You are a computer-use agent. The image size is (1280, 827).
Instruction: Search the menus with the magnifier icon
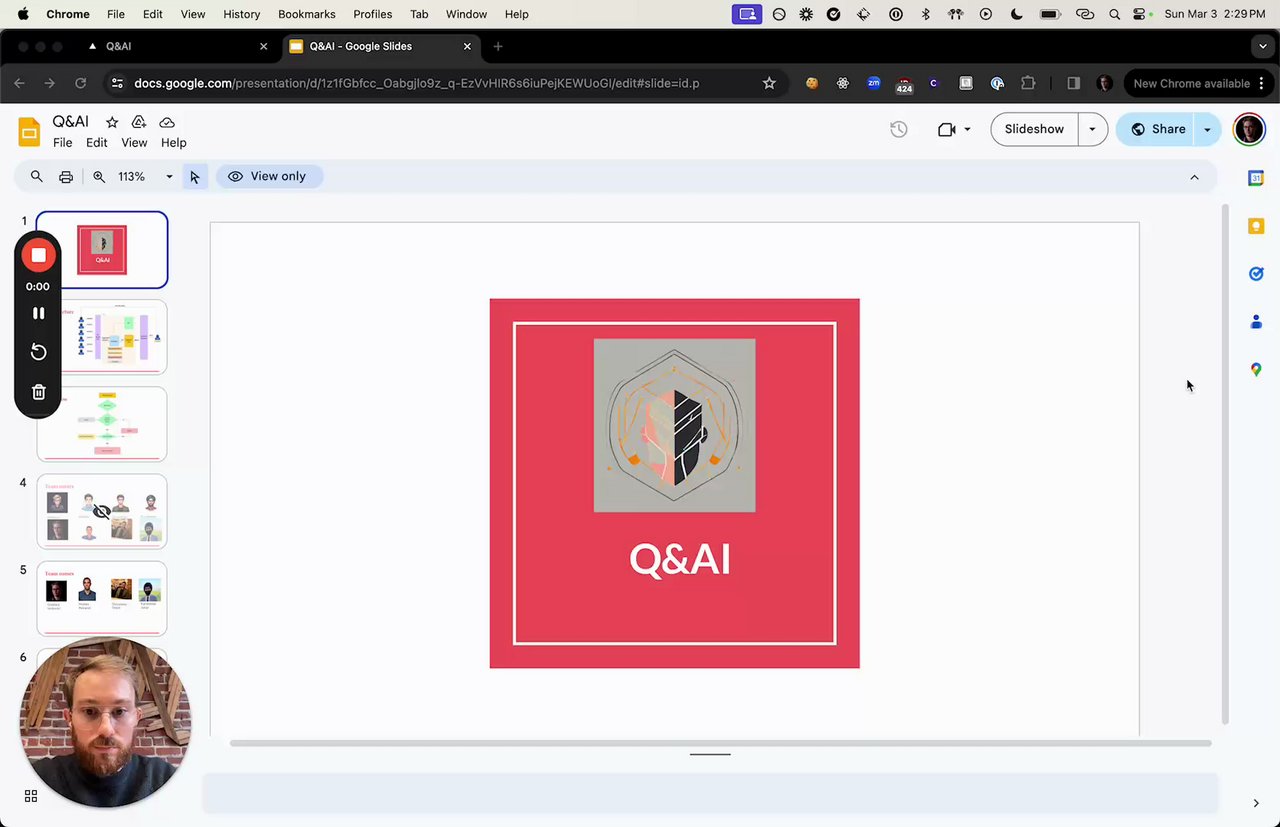[x=37, y=176]
